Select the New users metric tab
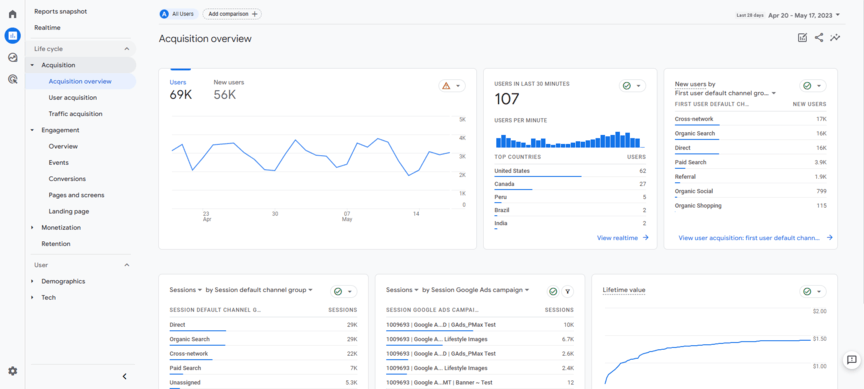The width and height of the screenshot is (864, 389). click(229, 89)
